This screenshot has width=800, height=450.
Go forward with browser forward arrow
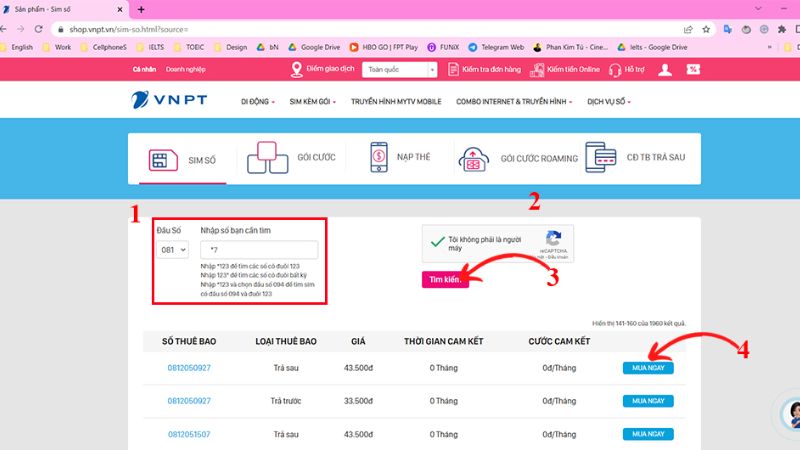click(x=20, y=29)
